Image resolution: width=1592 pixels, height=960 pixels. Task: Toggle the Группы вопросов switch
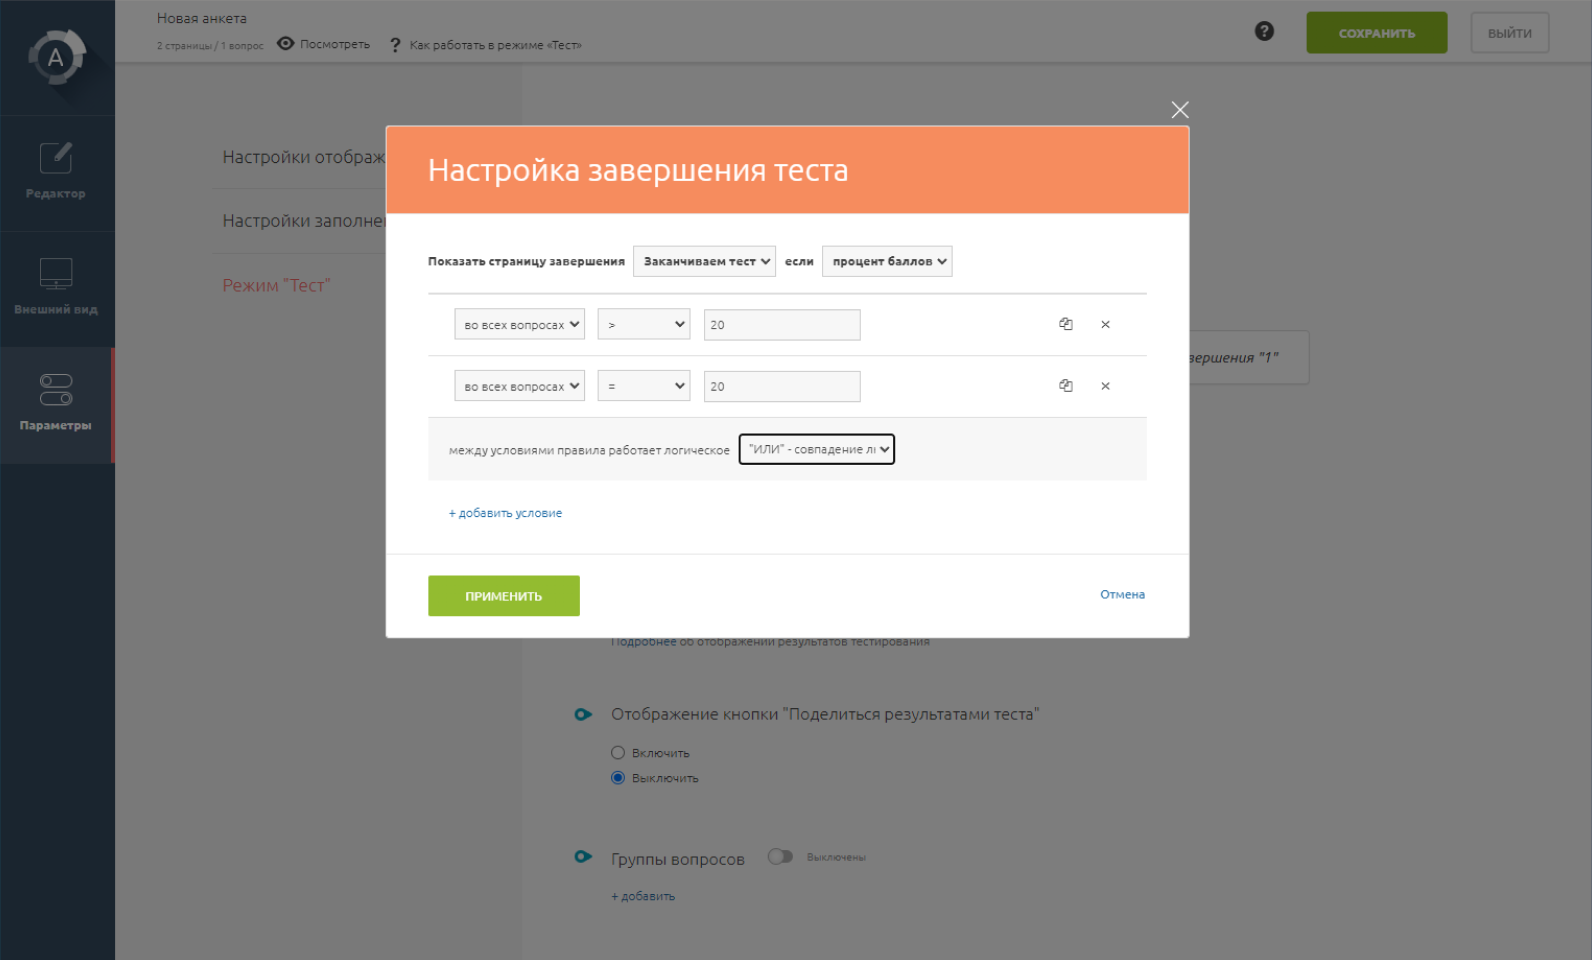tap(780, 857)
